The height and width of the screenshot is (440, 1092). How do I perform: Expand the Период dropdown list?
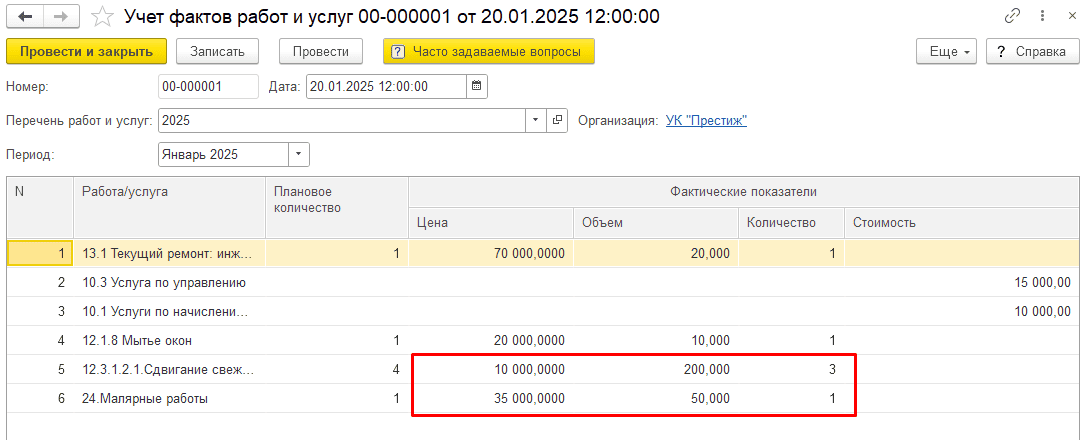point(298,155)
